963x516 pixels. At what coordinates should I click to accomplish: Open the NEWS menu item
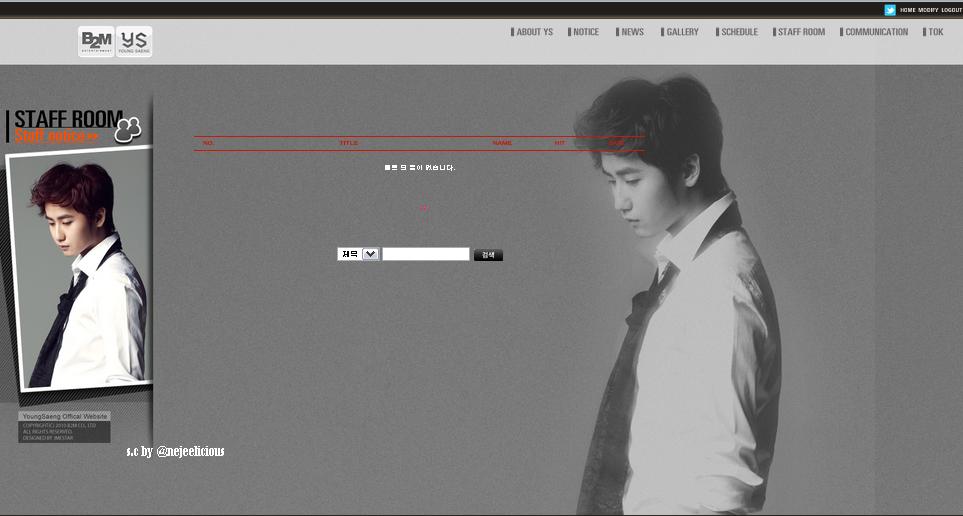[x=630, y=32]
